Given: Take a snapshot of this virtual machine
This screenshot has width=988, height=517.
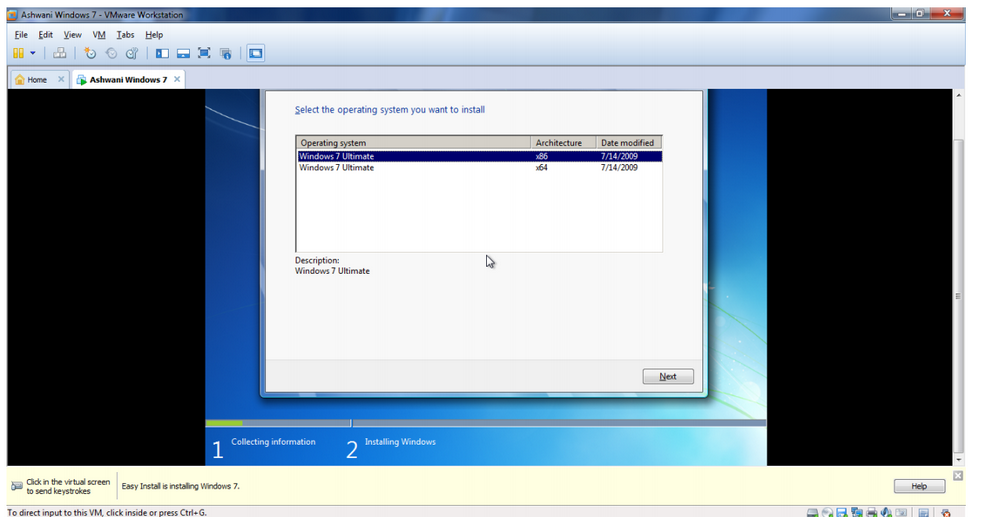Looking at the screenshot, I should coord(90,54).
